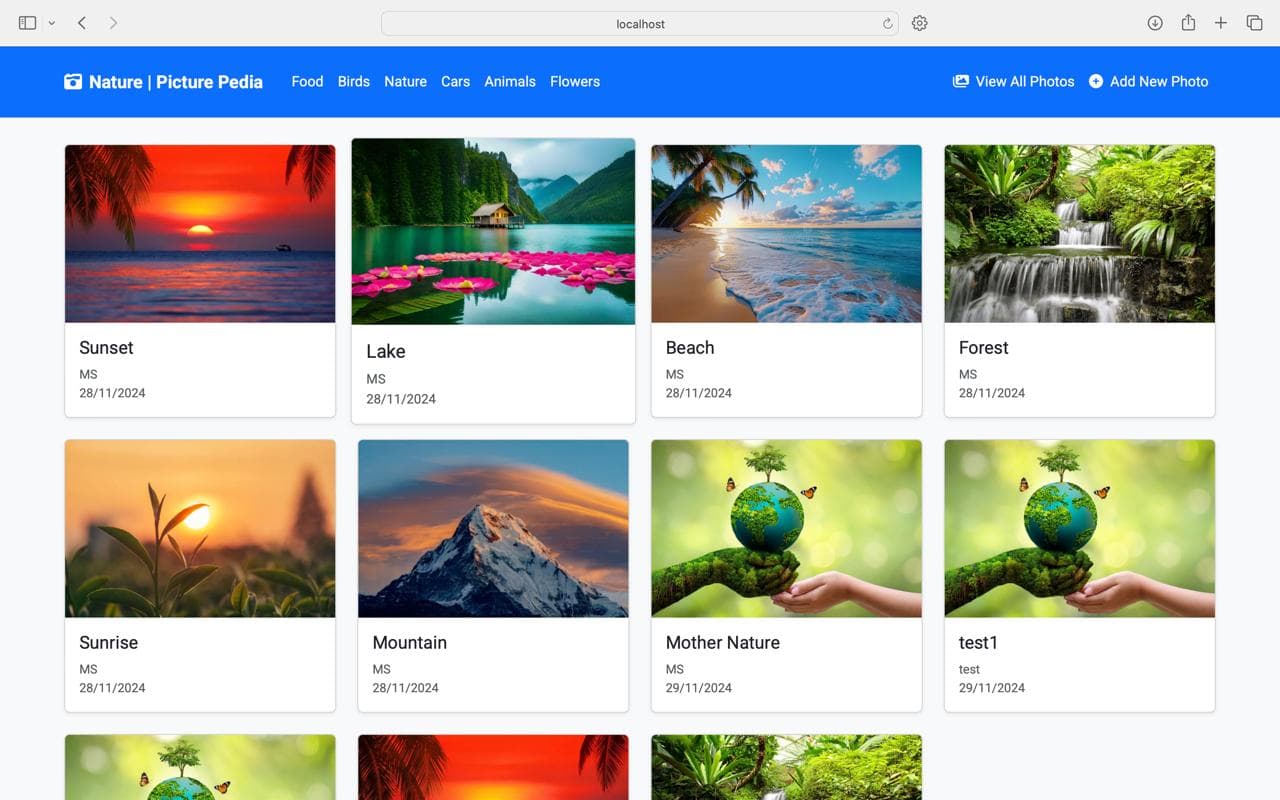Select the Food category
Viewport: 1280px width, 800px height.
pos(307,82)
